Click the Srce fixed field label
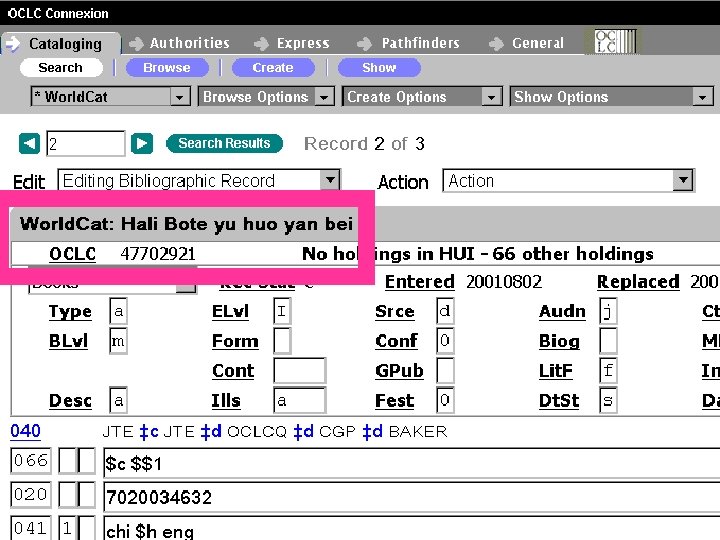 (395, 312)
